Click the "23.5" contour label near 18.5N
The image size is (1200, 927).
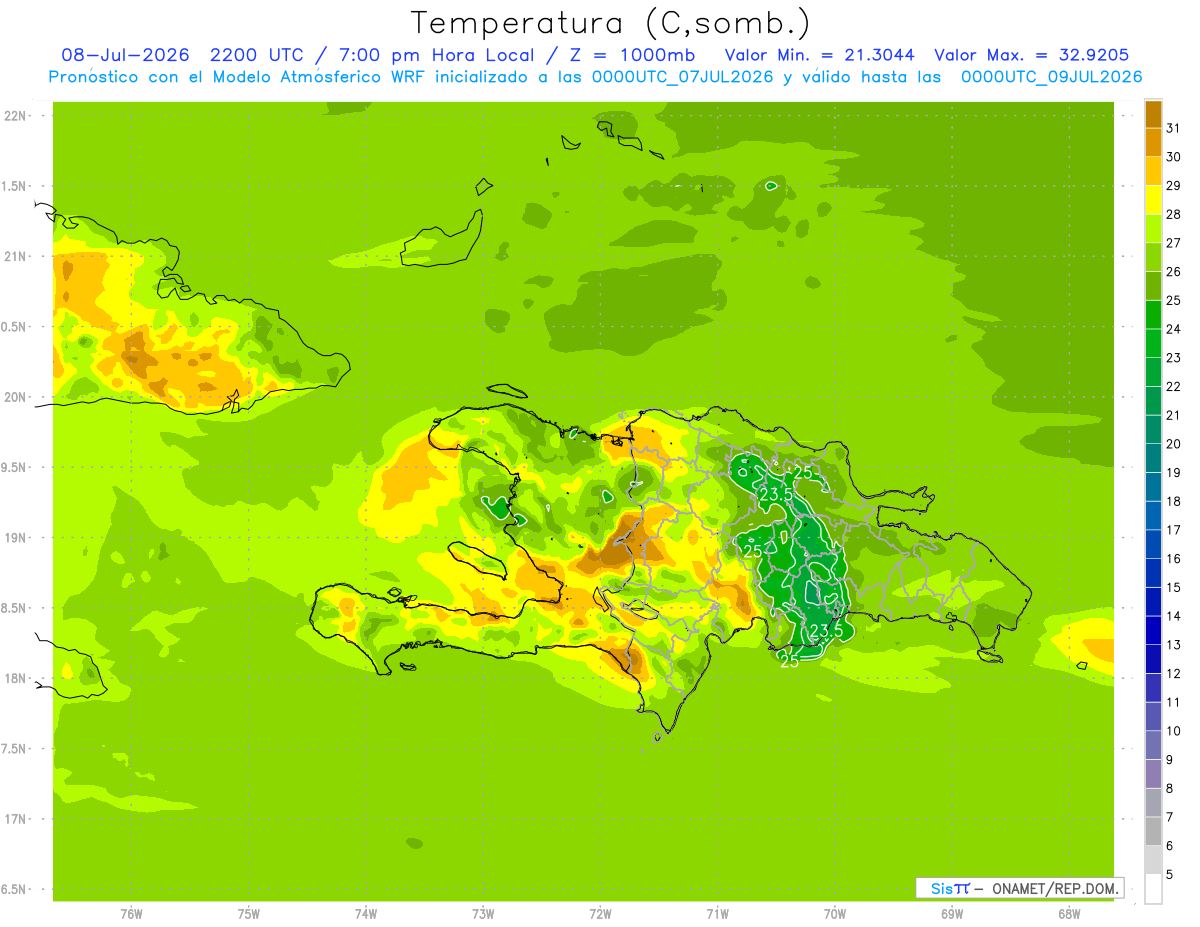click(x=826, y=631)
